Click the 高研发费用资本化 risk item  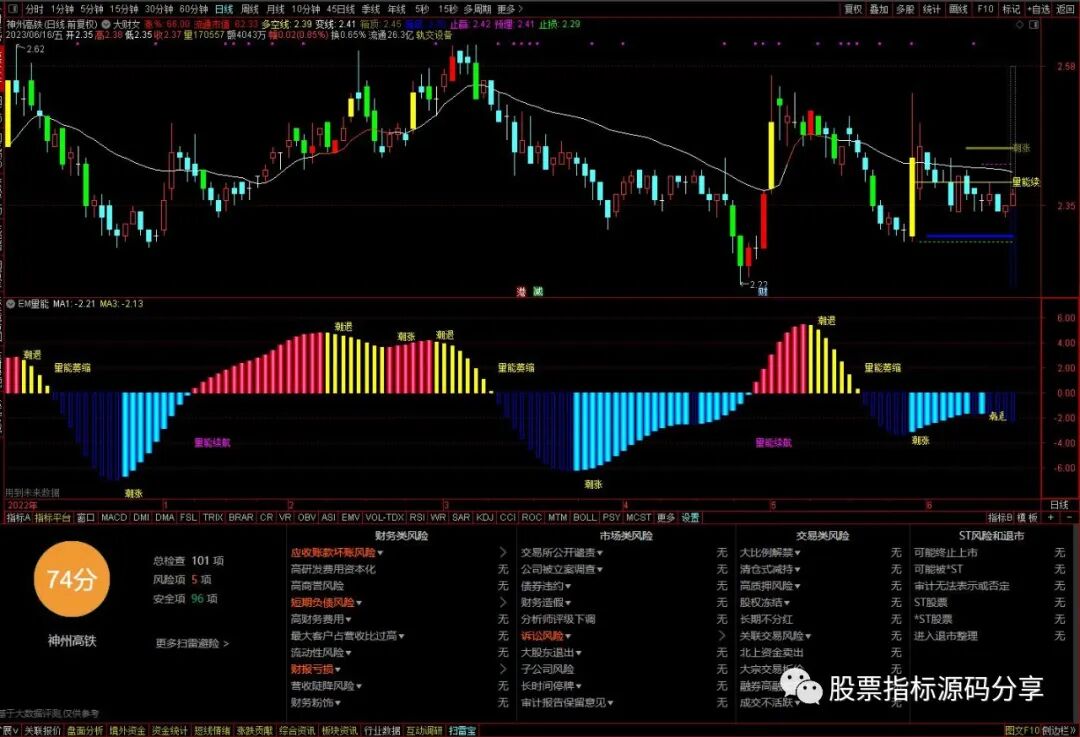[x=333, y=569]
